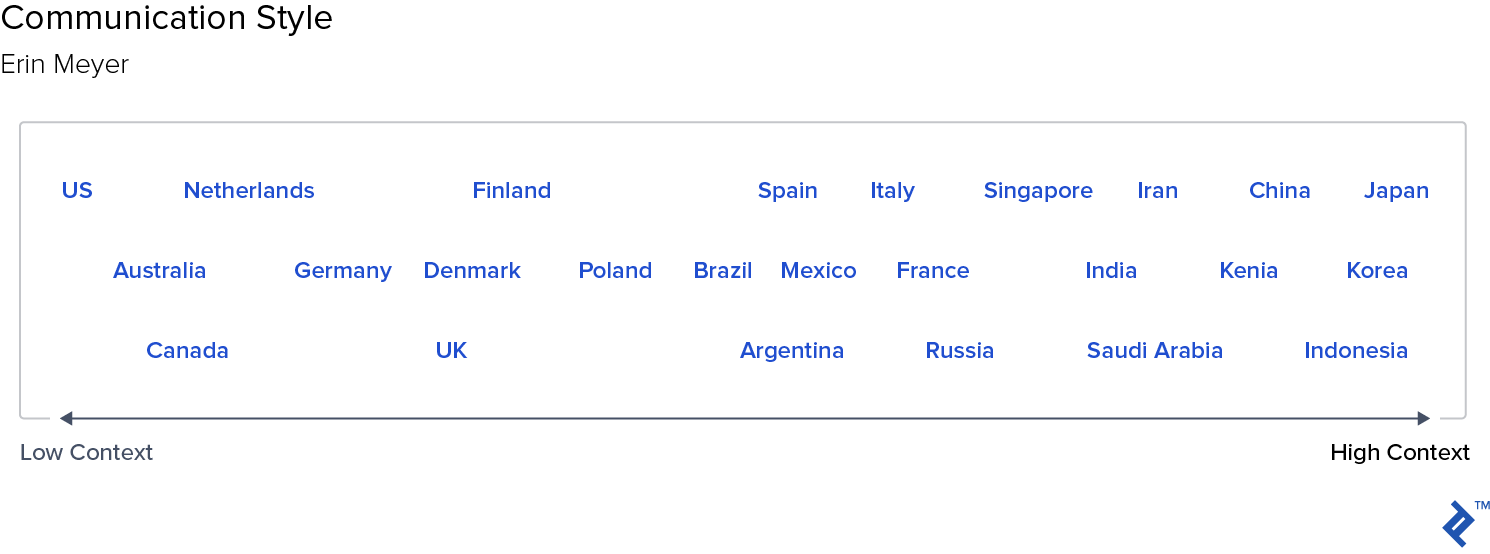Click the High Context axis label
Image resolution: width=1490 pixels, height=554 pixels.
tap(1400, 452)
